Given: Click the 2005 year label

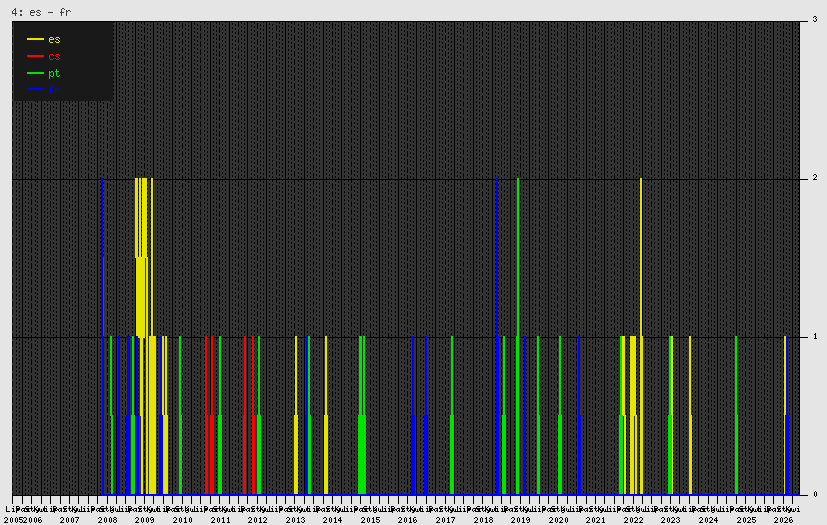Looking at the screenshot, I should point(13,520).
